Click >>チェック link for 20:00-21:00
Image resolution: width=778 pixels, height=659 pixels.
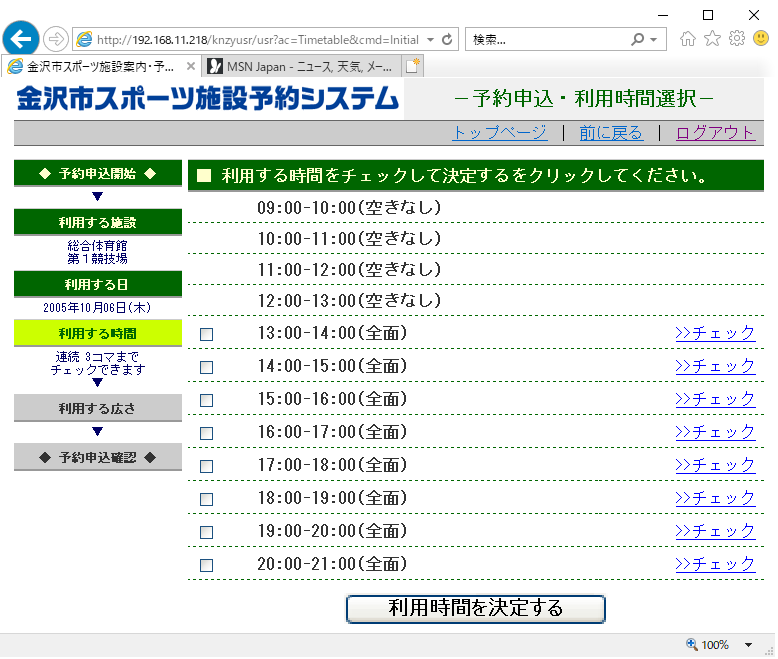point(715,564)
